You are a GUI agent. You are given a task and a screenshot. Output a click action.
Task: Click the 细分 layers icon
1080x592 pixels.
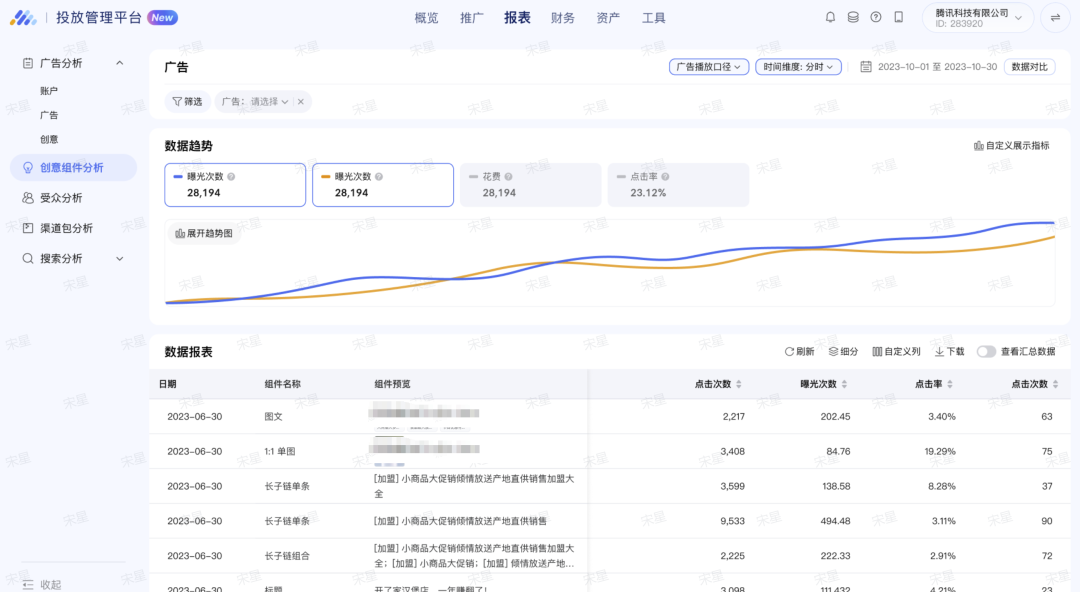pyautogui.click(x=843, y=352)
